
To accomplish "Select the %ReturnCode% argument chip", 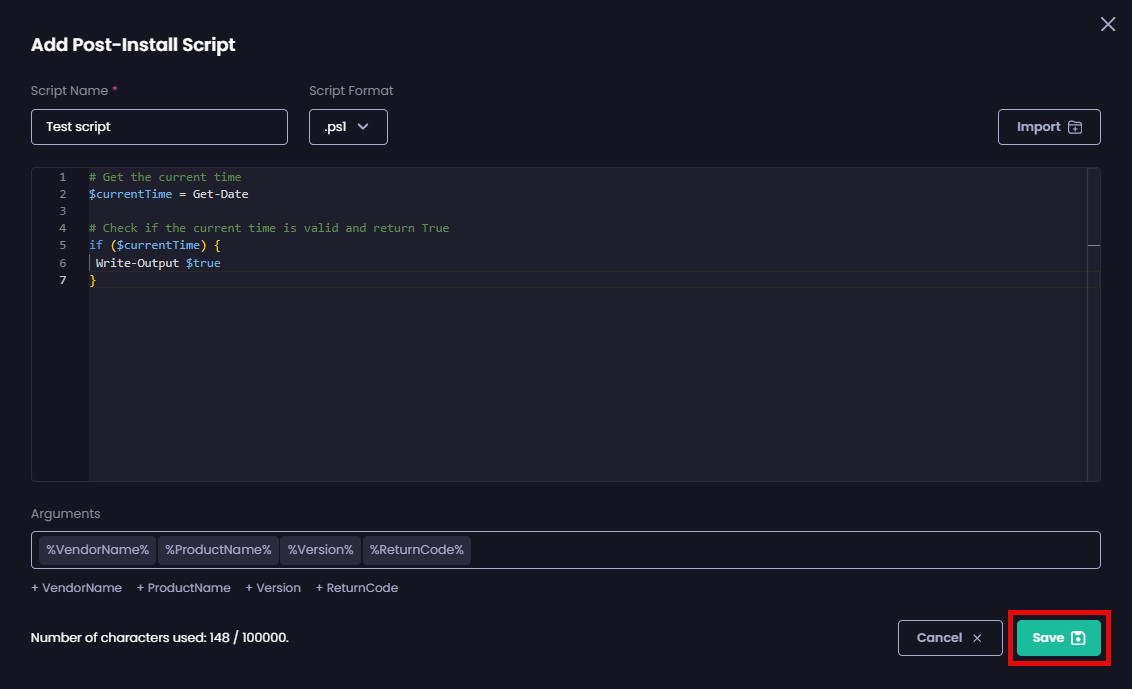I will tap(417, 549).
